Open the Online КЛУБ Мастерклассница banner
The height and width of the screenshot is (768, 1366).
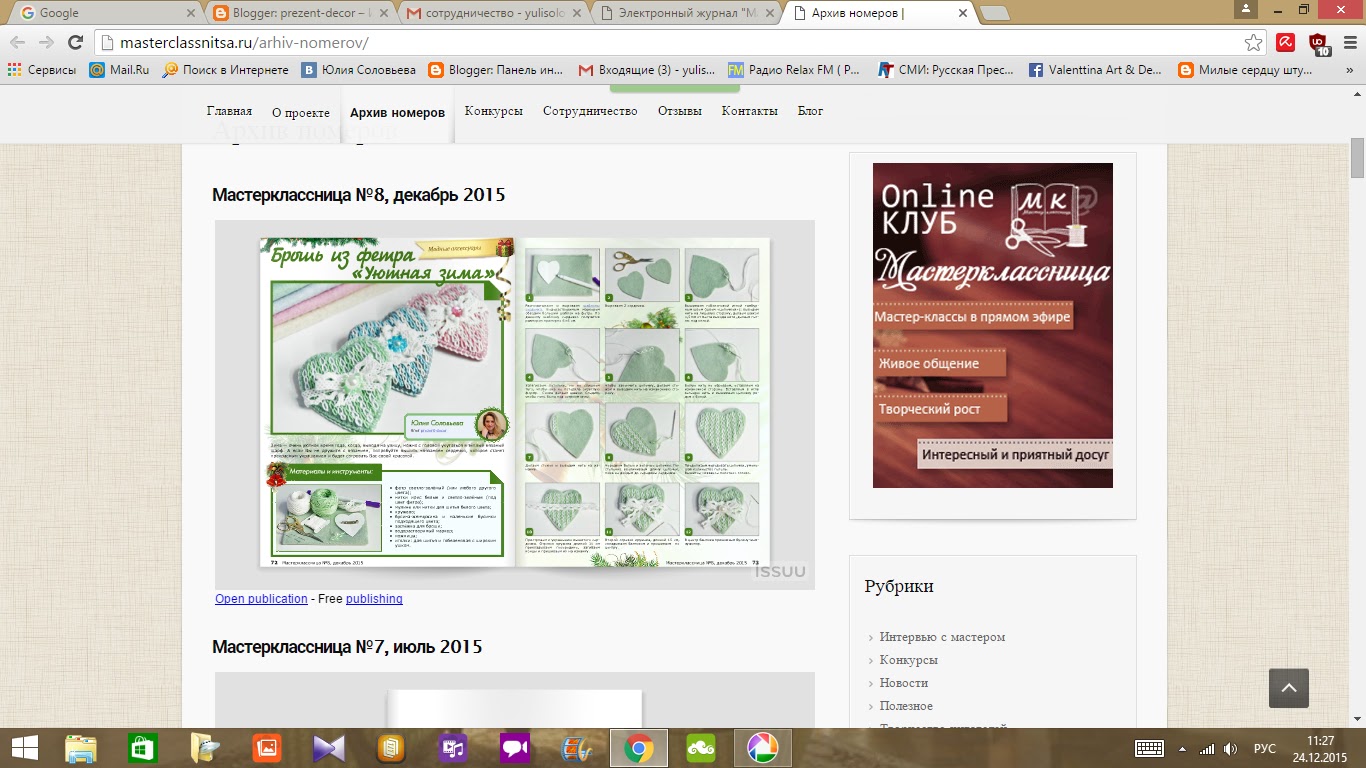tap(993, 325)
